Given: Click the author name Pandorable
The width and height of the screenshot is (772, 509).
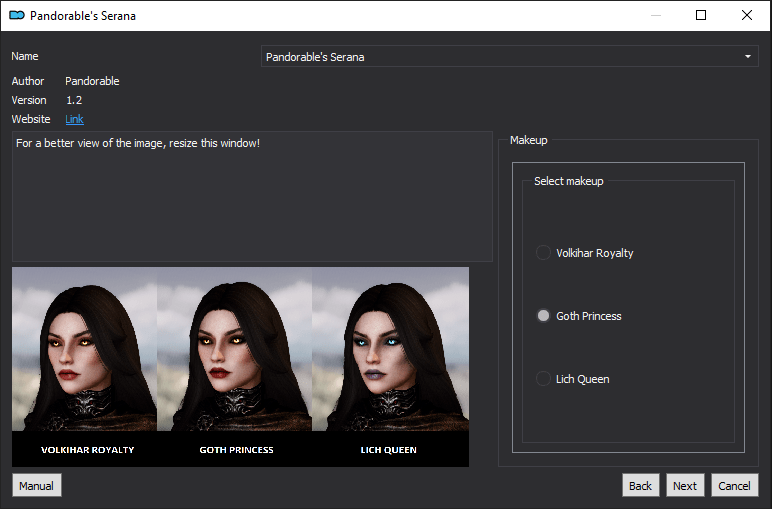Looking at the screenshot, I should [92, 81].
